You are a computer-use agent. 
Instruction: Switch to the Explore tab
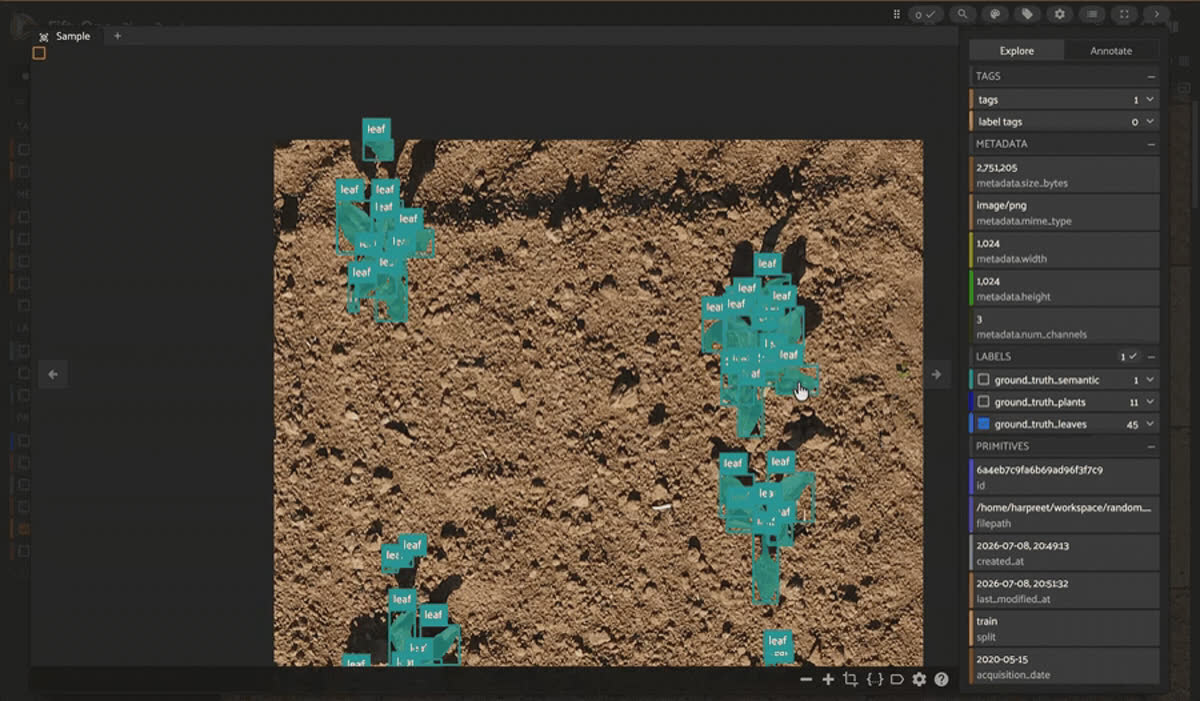click(1017, 50)
